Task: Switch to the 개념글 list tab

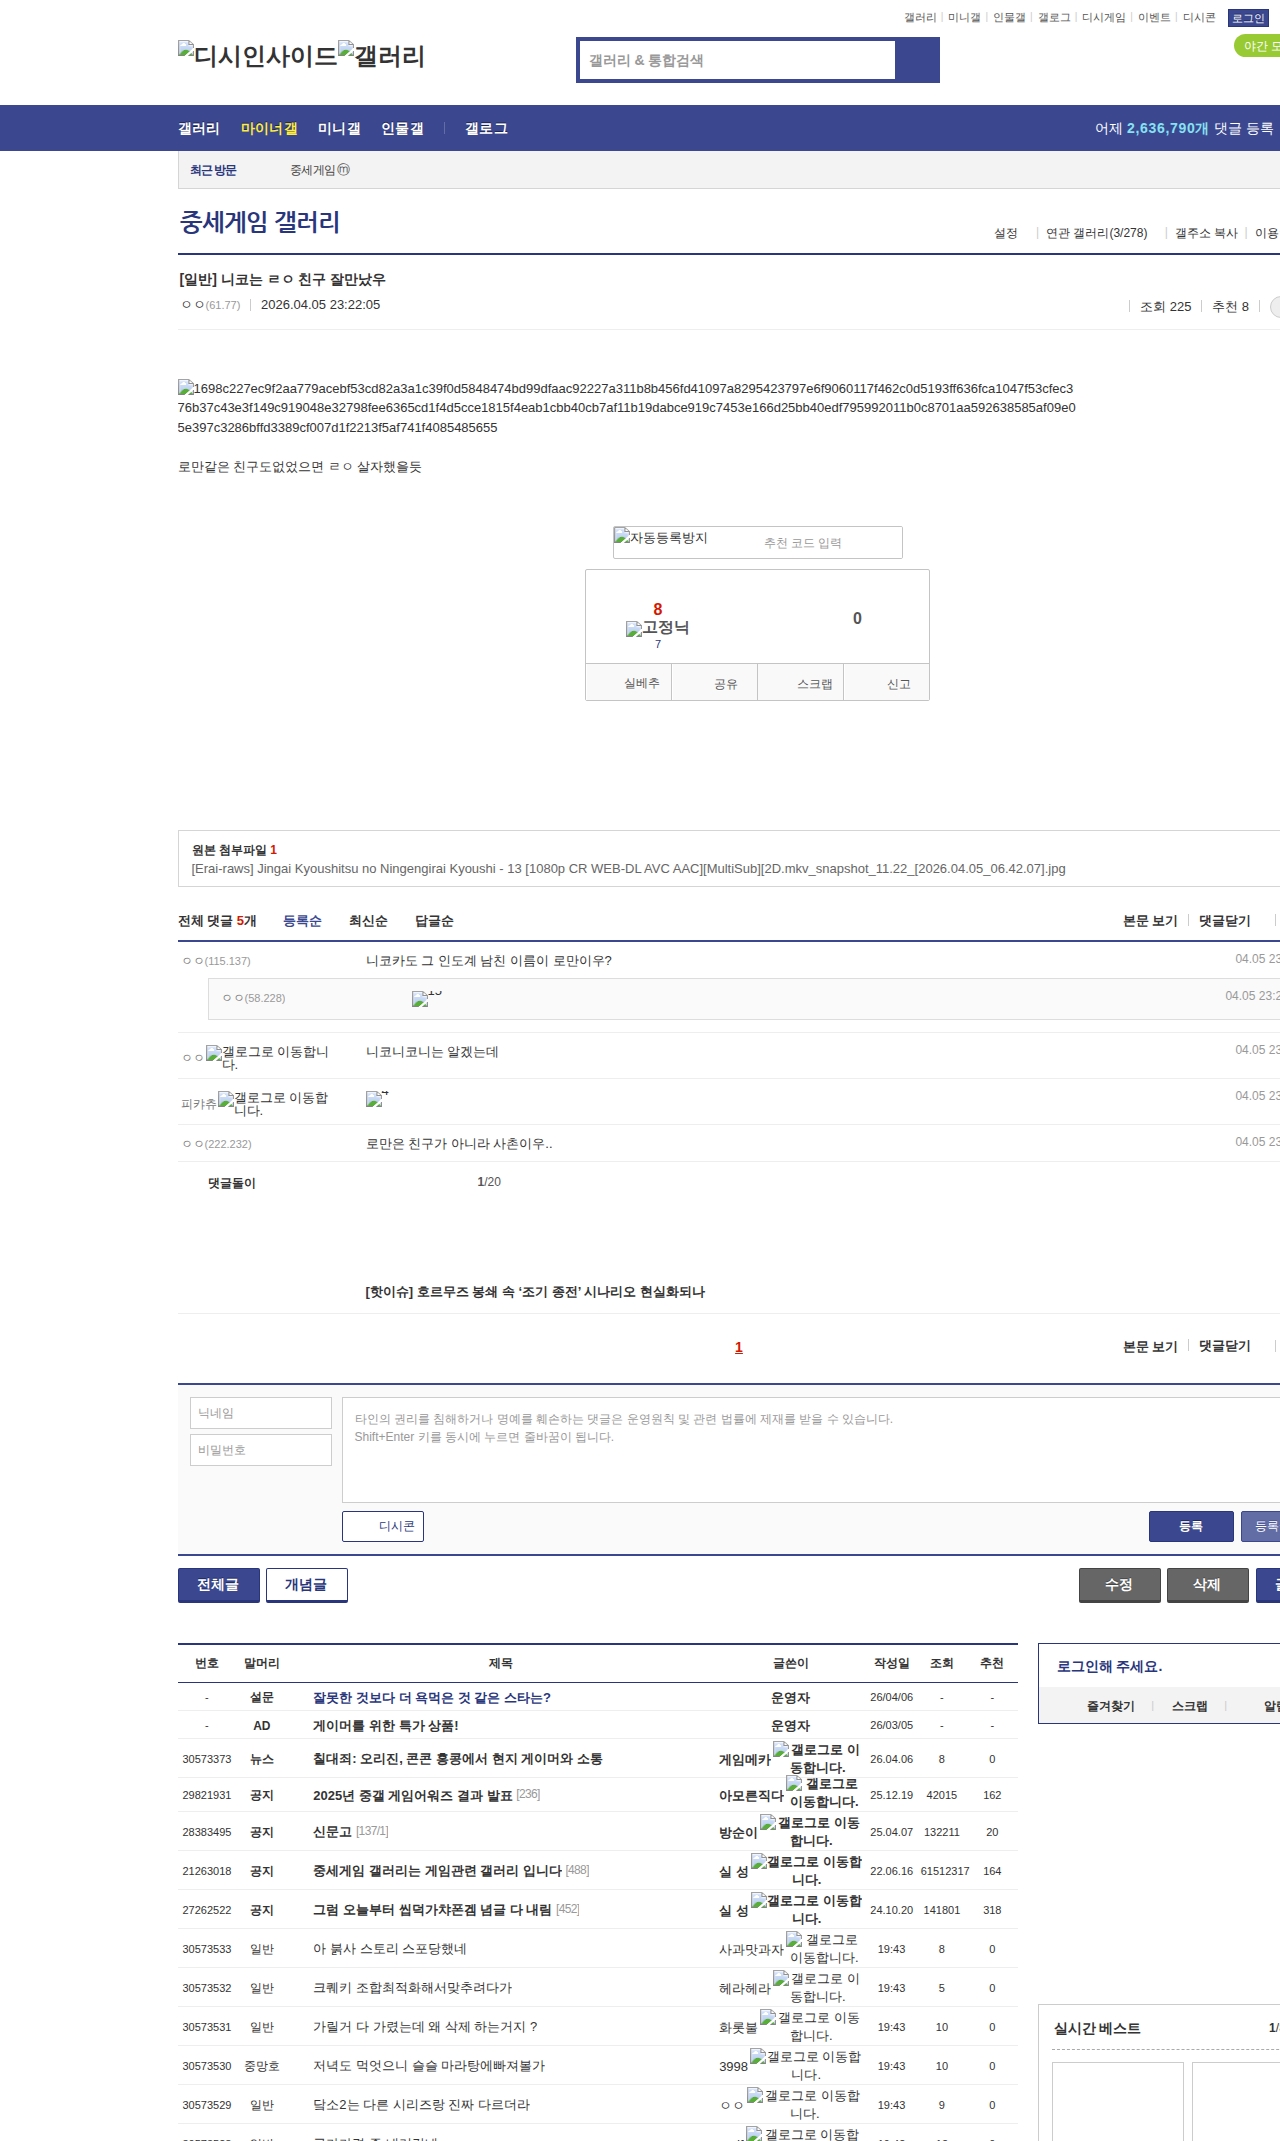Action: pyautogui.click(x=307, y=1585)
